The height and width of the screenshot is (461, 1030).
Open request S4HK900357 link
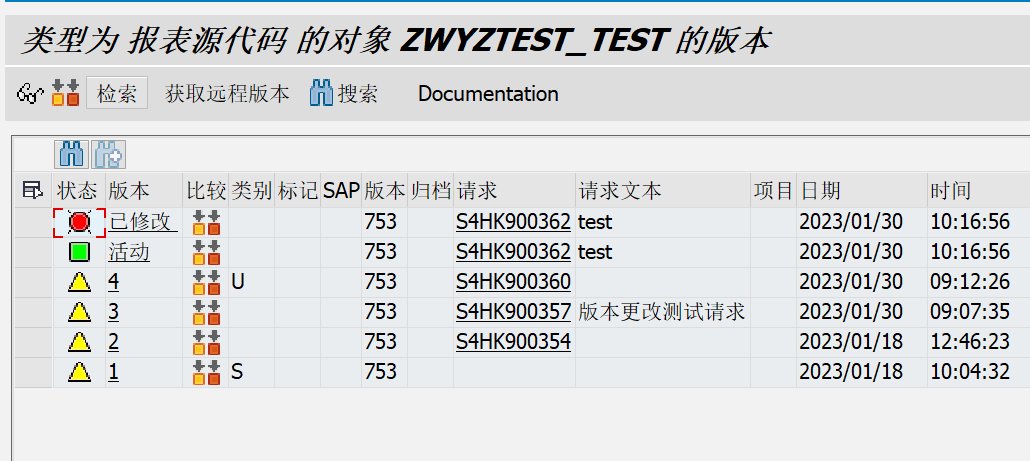point(513,312)
